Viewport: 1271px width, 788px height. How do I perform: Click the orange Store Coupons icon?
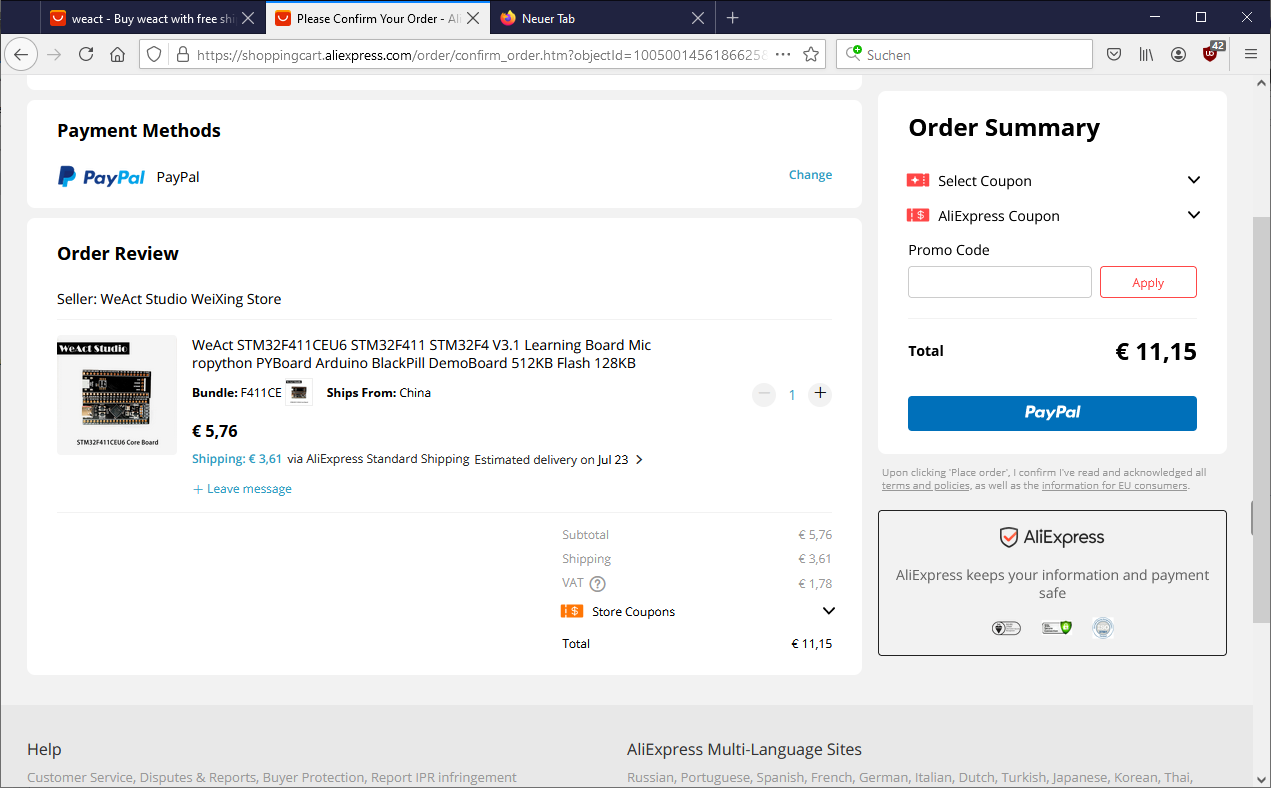pyautogui.click(x=572, y=611)
